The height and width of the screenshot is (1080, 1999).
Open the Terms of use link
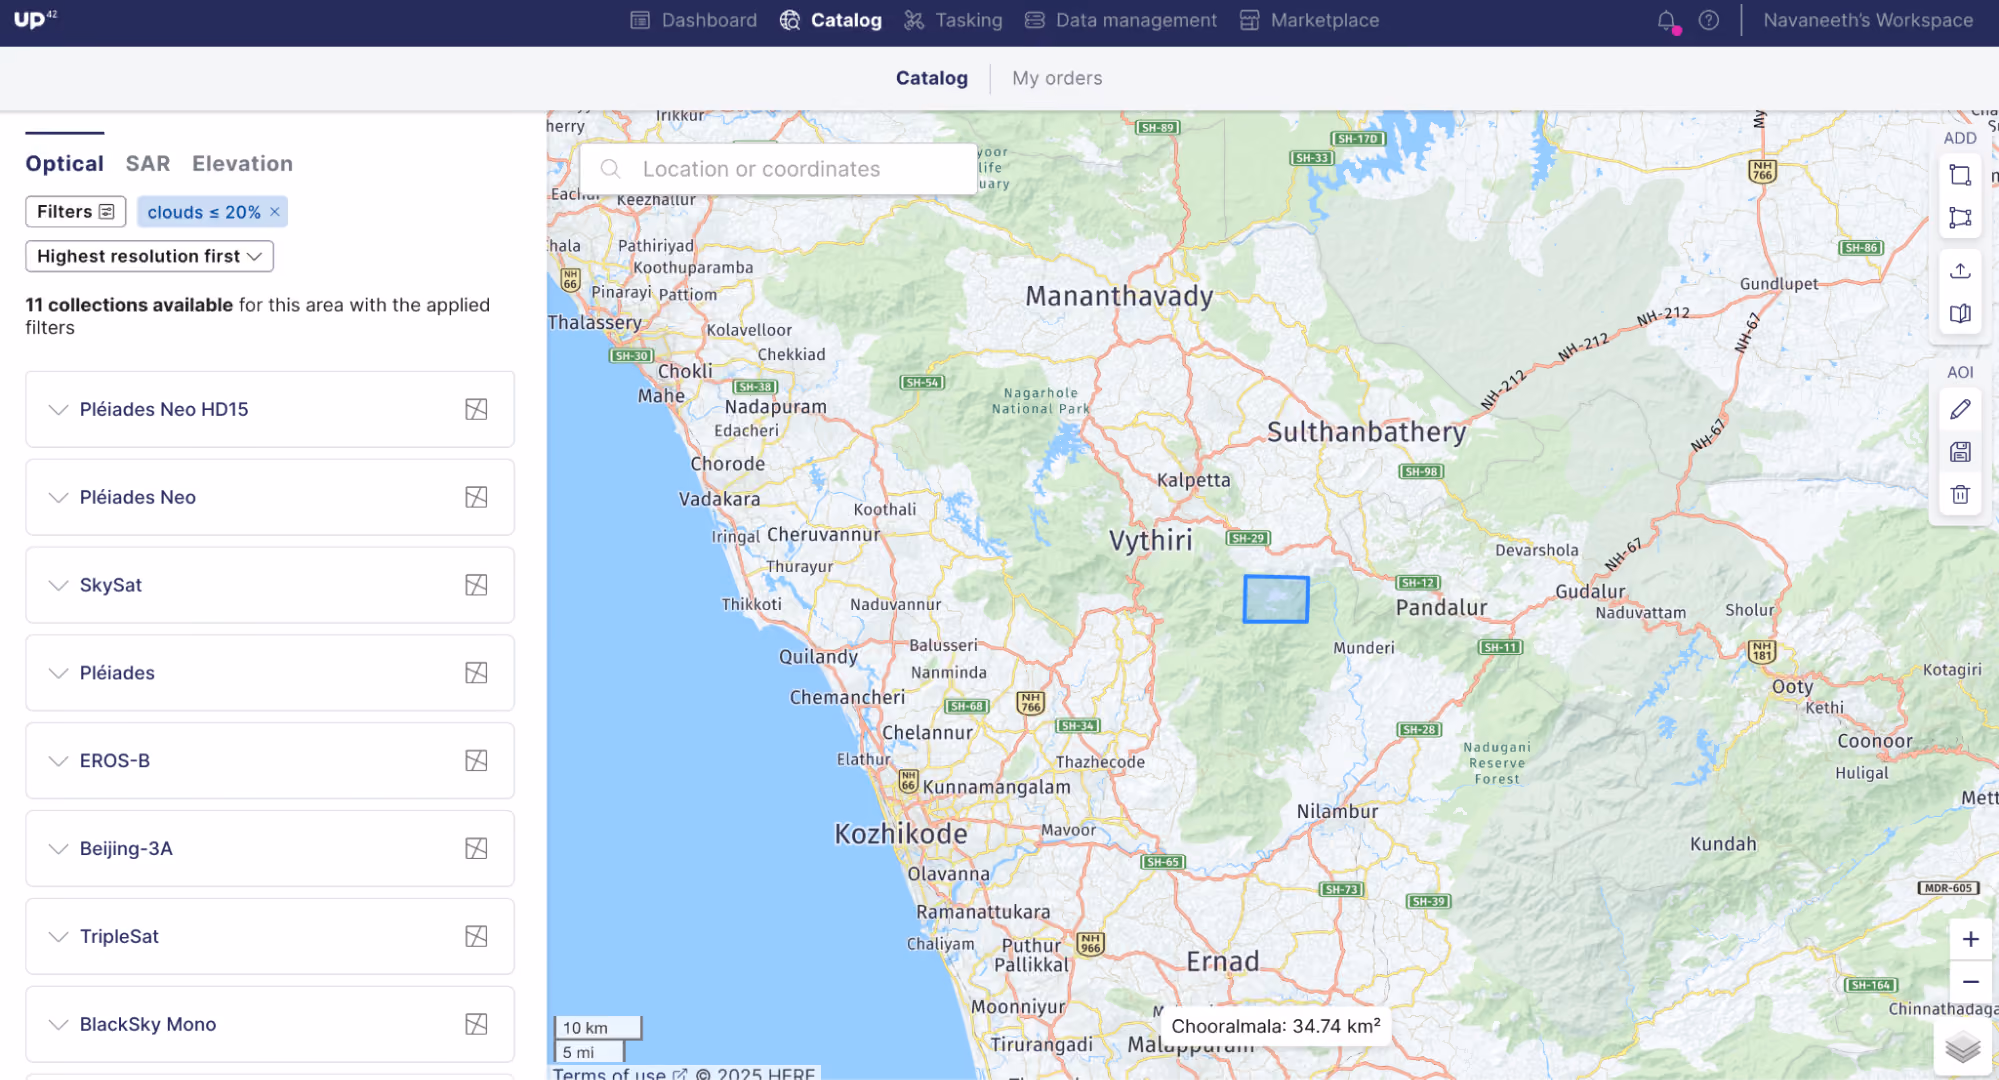619,1073
